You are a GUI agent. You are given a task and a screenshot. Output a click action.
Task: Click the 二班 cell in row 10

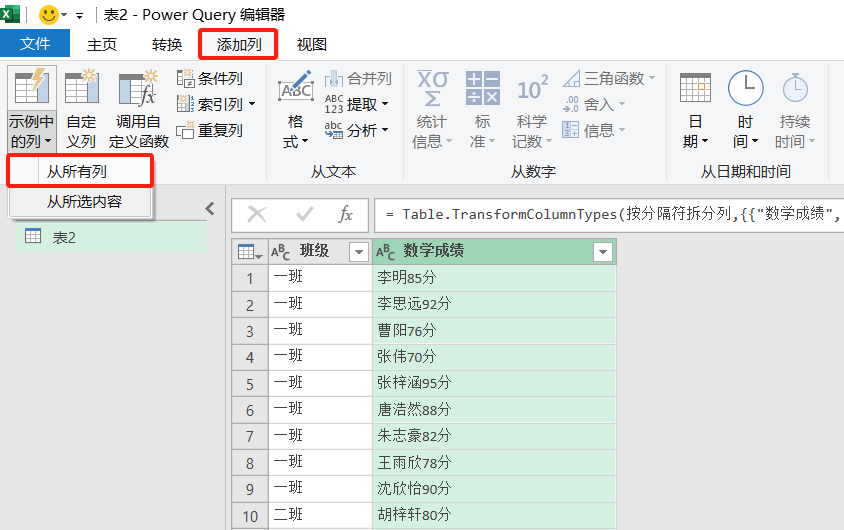pos(320,515)
